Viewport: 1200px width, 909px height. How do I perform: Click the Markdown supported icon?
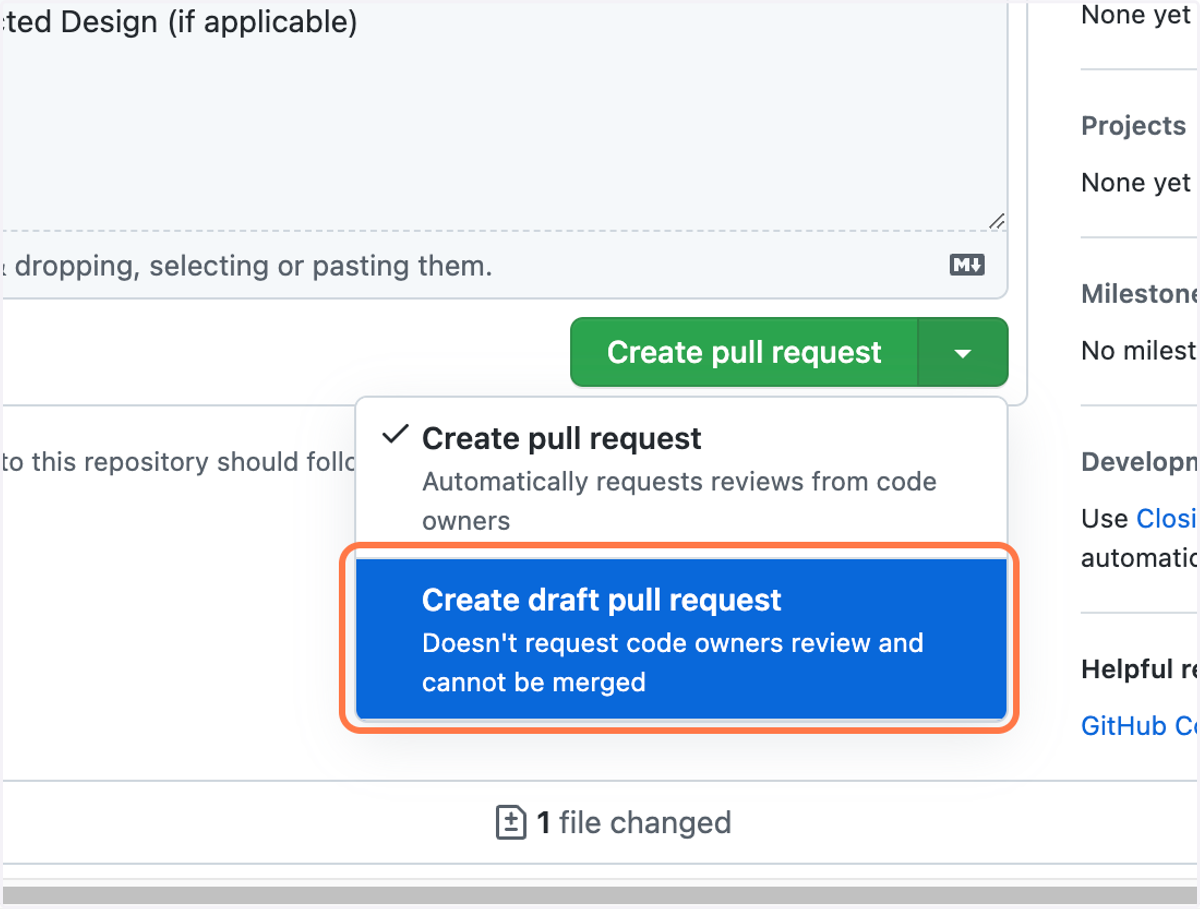click(x=967, y=265)
